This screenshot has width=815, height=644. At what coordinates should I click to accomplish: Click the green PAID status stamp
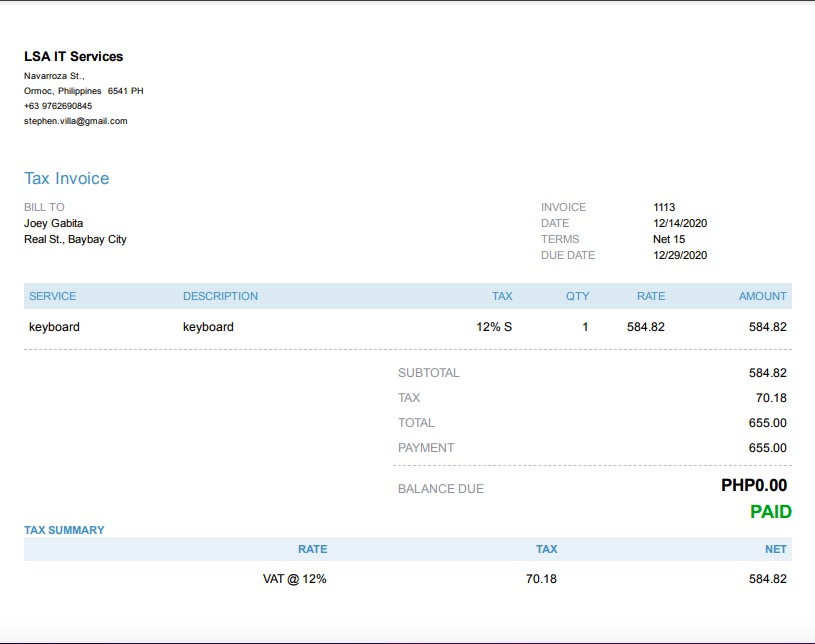[771, 512]
